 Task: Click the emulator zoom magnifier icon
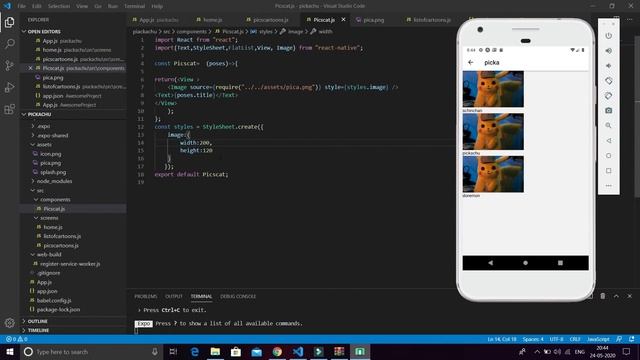point(609,126)
